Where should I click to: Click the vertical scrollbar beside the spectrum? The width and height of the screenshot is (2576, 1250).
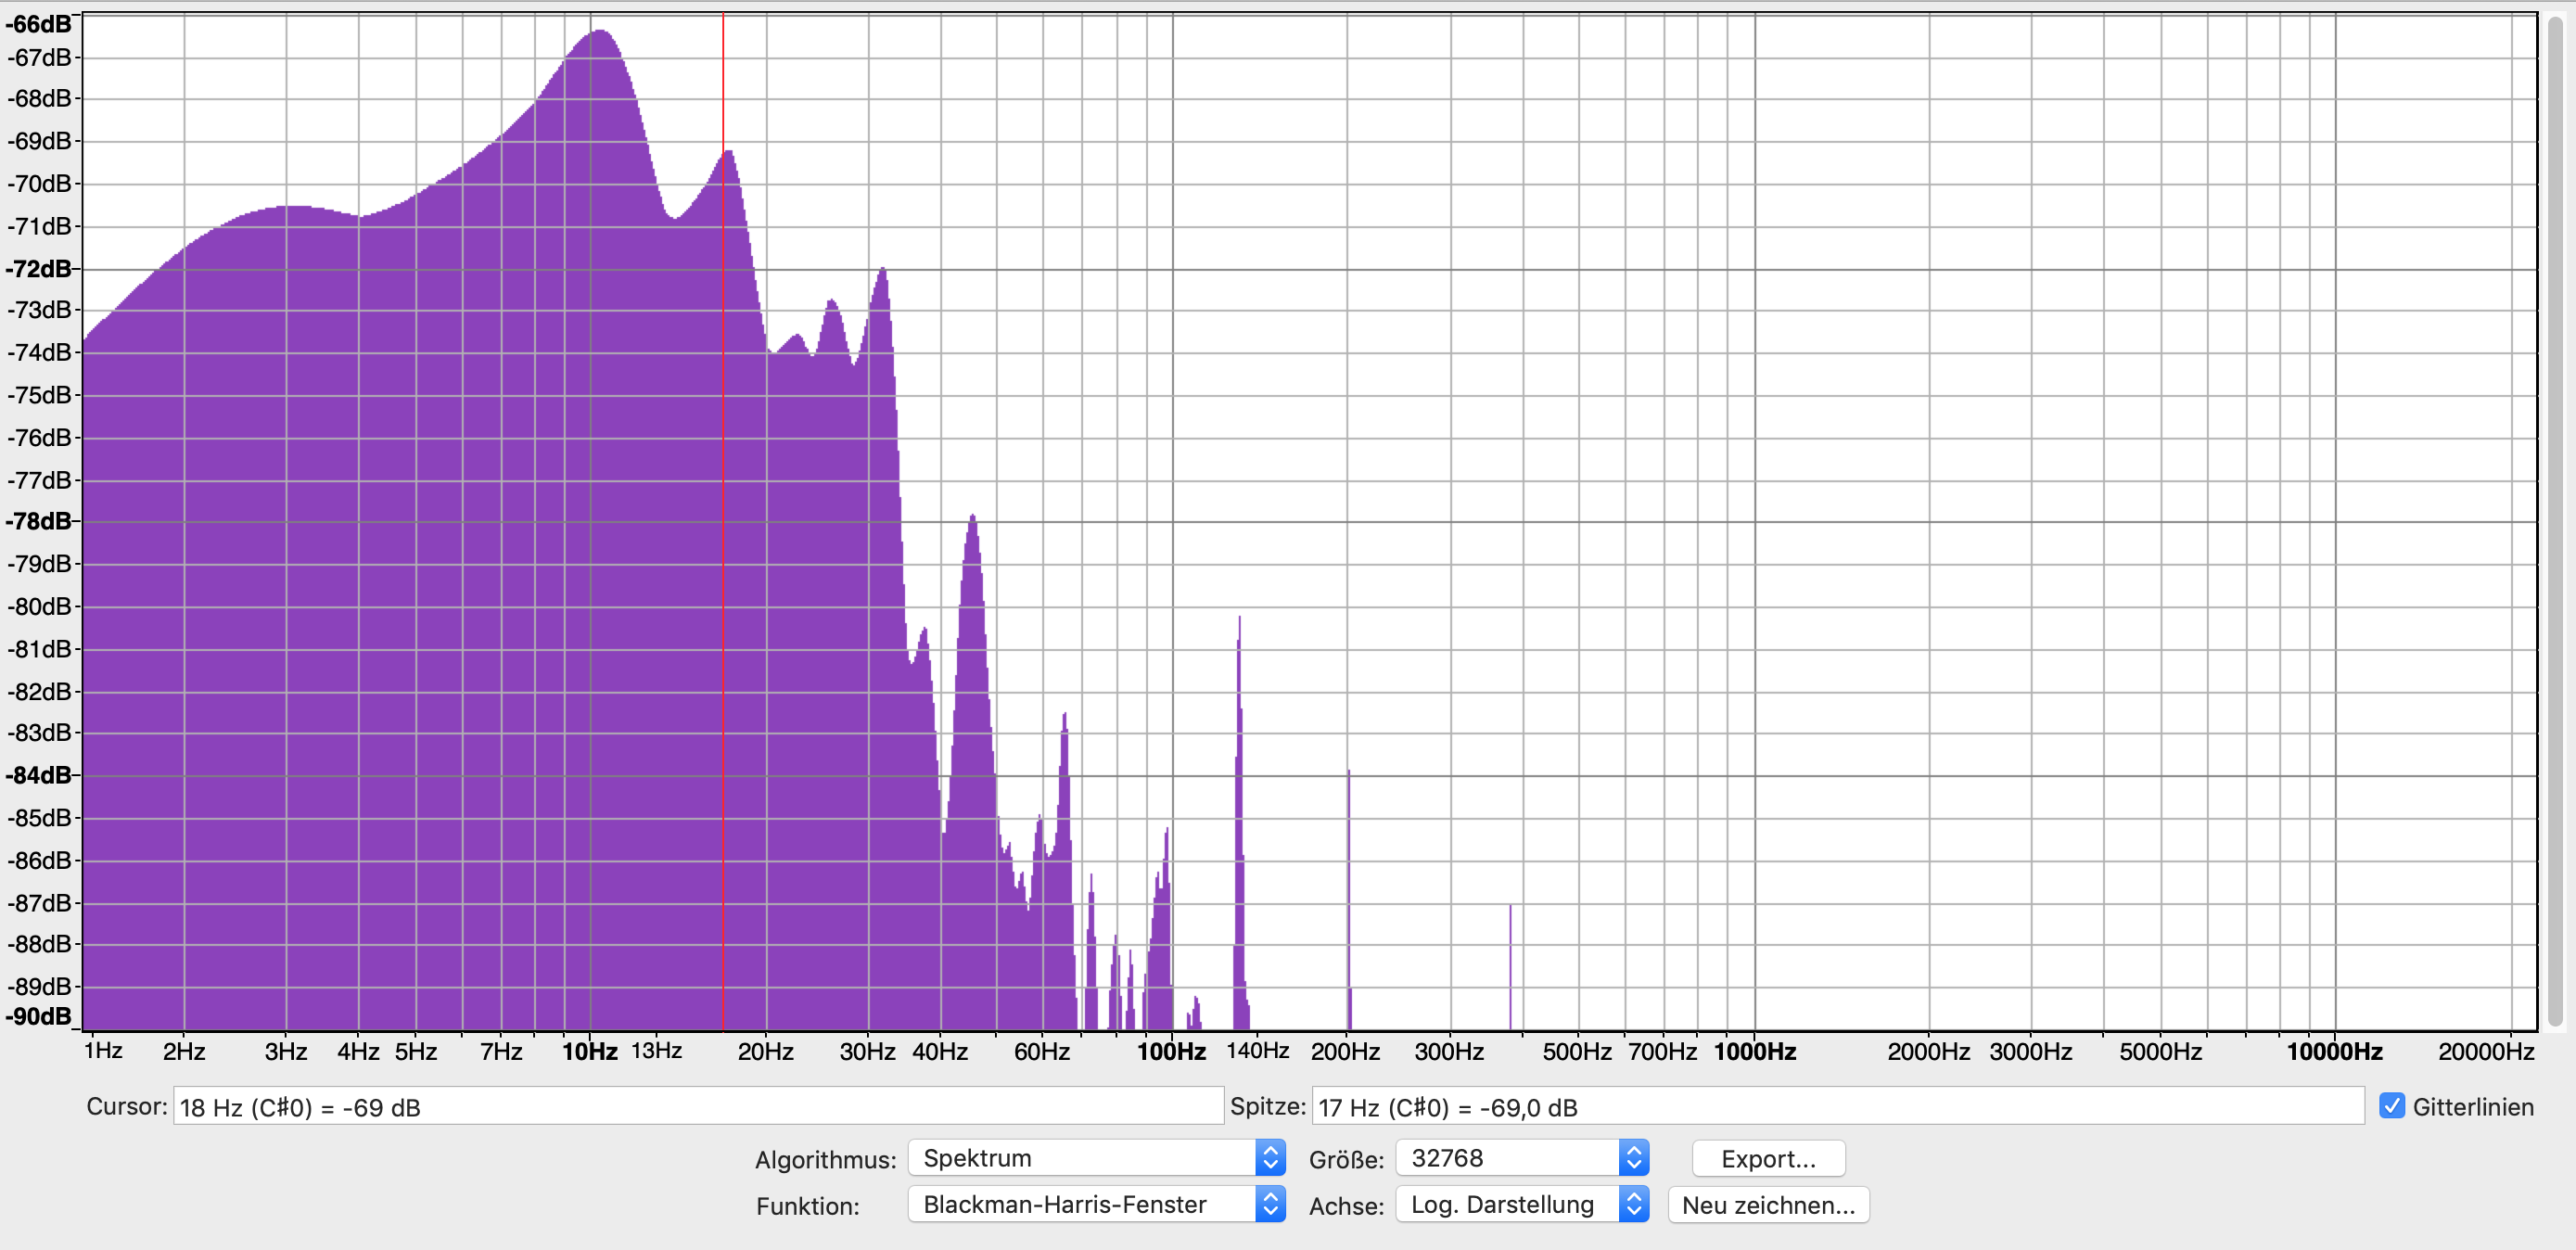point(2555,520)
